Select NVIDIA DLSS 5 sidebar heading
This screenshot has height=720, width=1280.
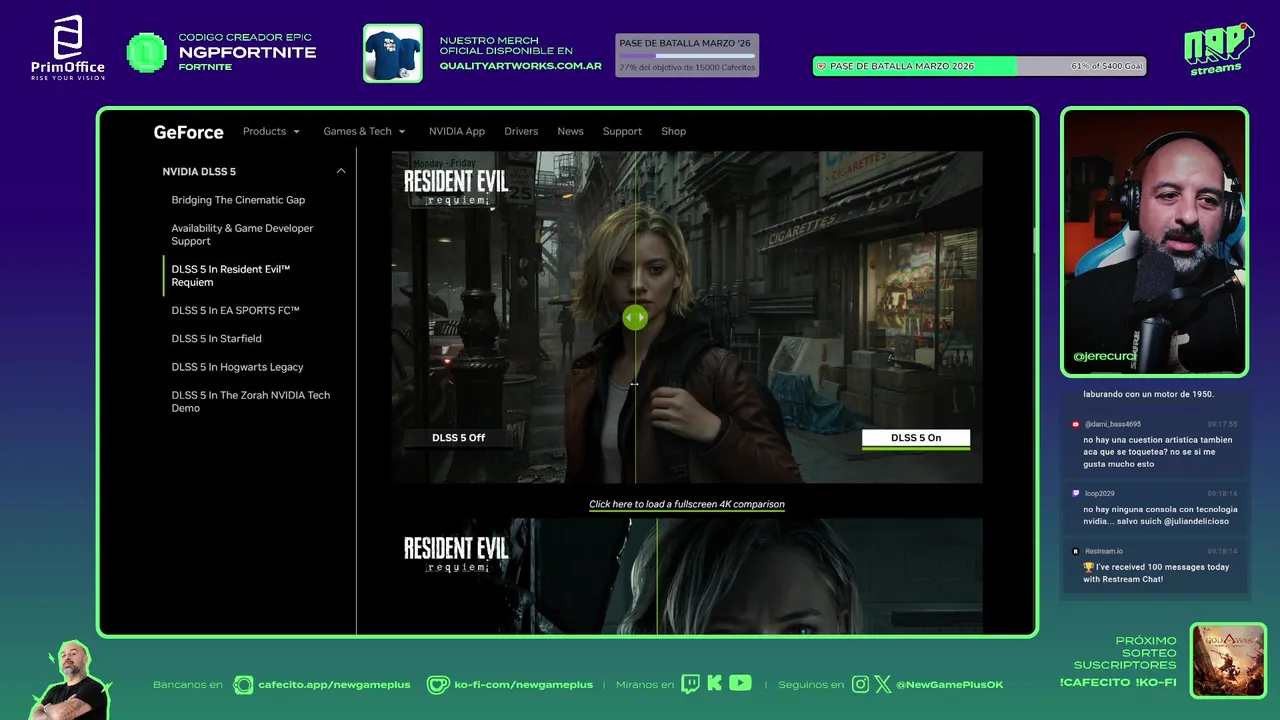click(199, 172)
